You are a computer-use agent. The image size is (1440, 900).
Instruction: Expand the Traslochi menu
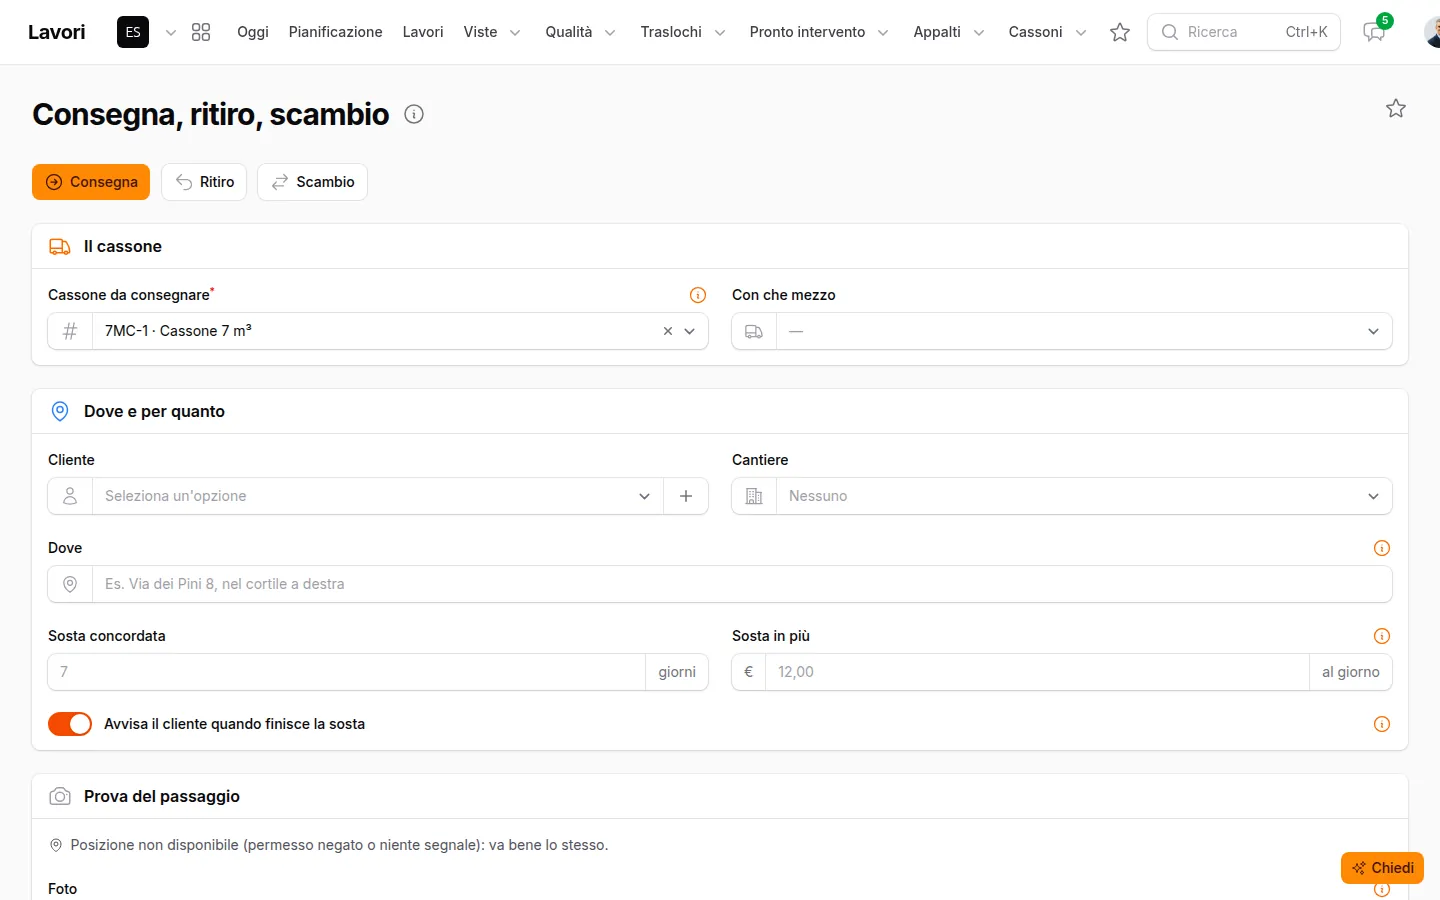683,32
